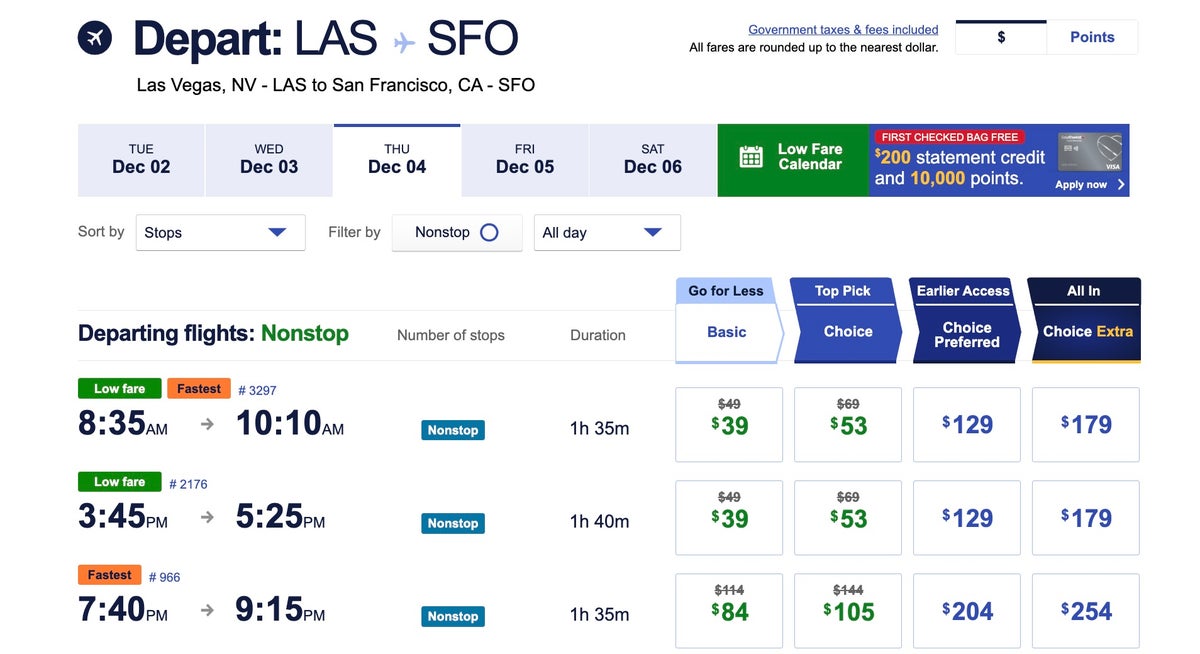Click the Nonstop badge for 3:45PM flight
This screenshot has width=1200, height=654.
(x=453, y=523)
